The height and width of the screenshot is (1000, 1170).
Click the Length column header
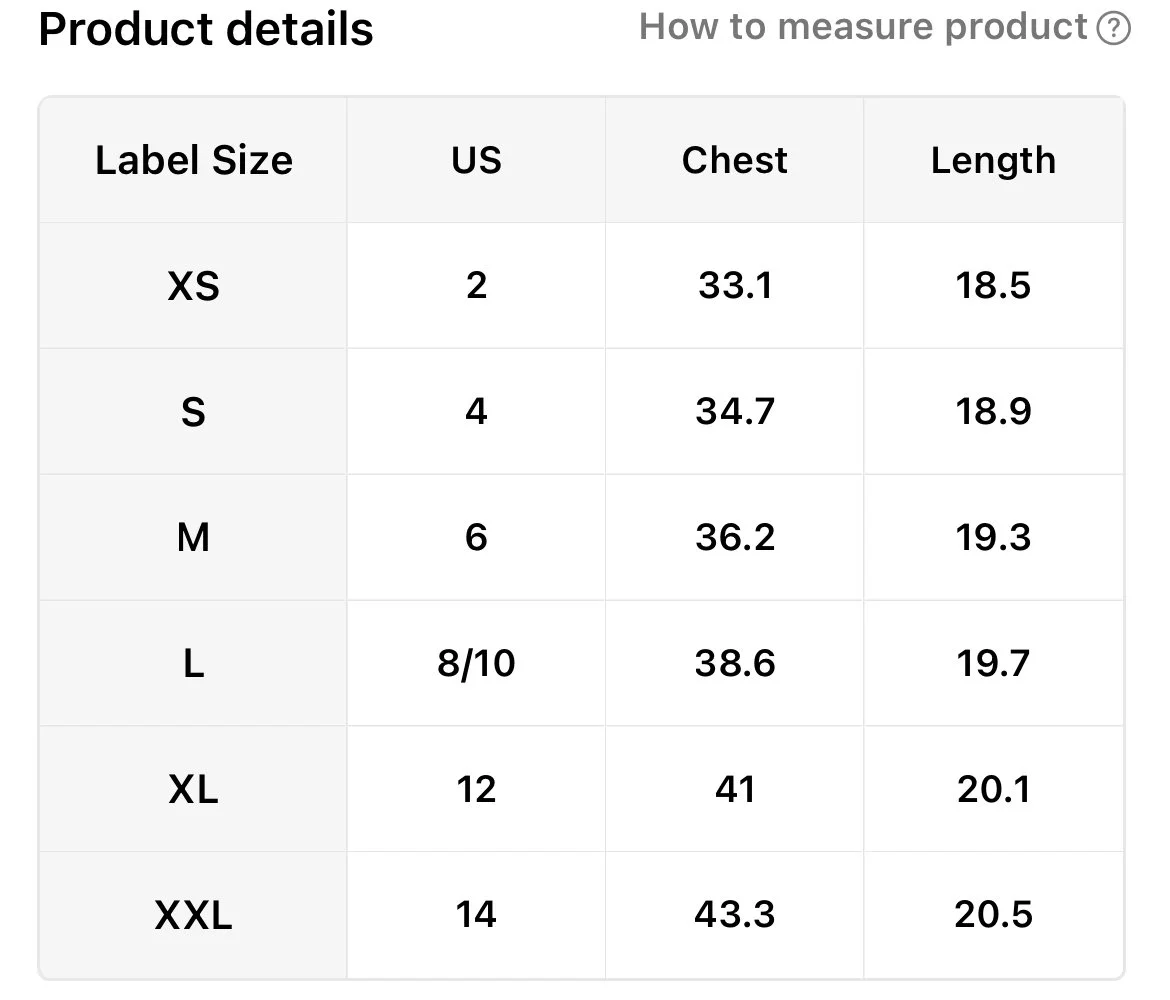click(x=993, y=160)
